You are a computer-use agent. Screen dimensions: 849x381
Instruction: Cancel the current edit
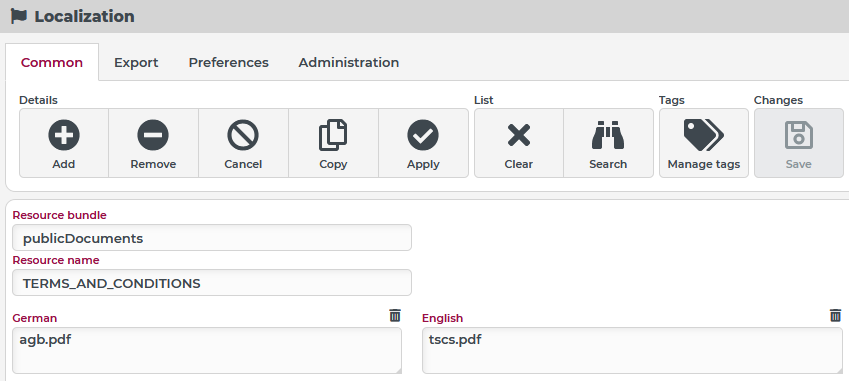pyautogui.click(x=243, y=143)
